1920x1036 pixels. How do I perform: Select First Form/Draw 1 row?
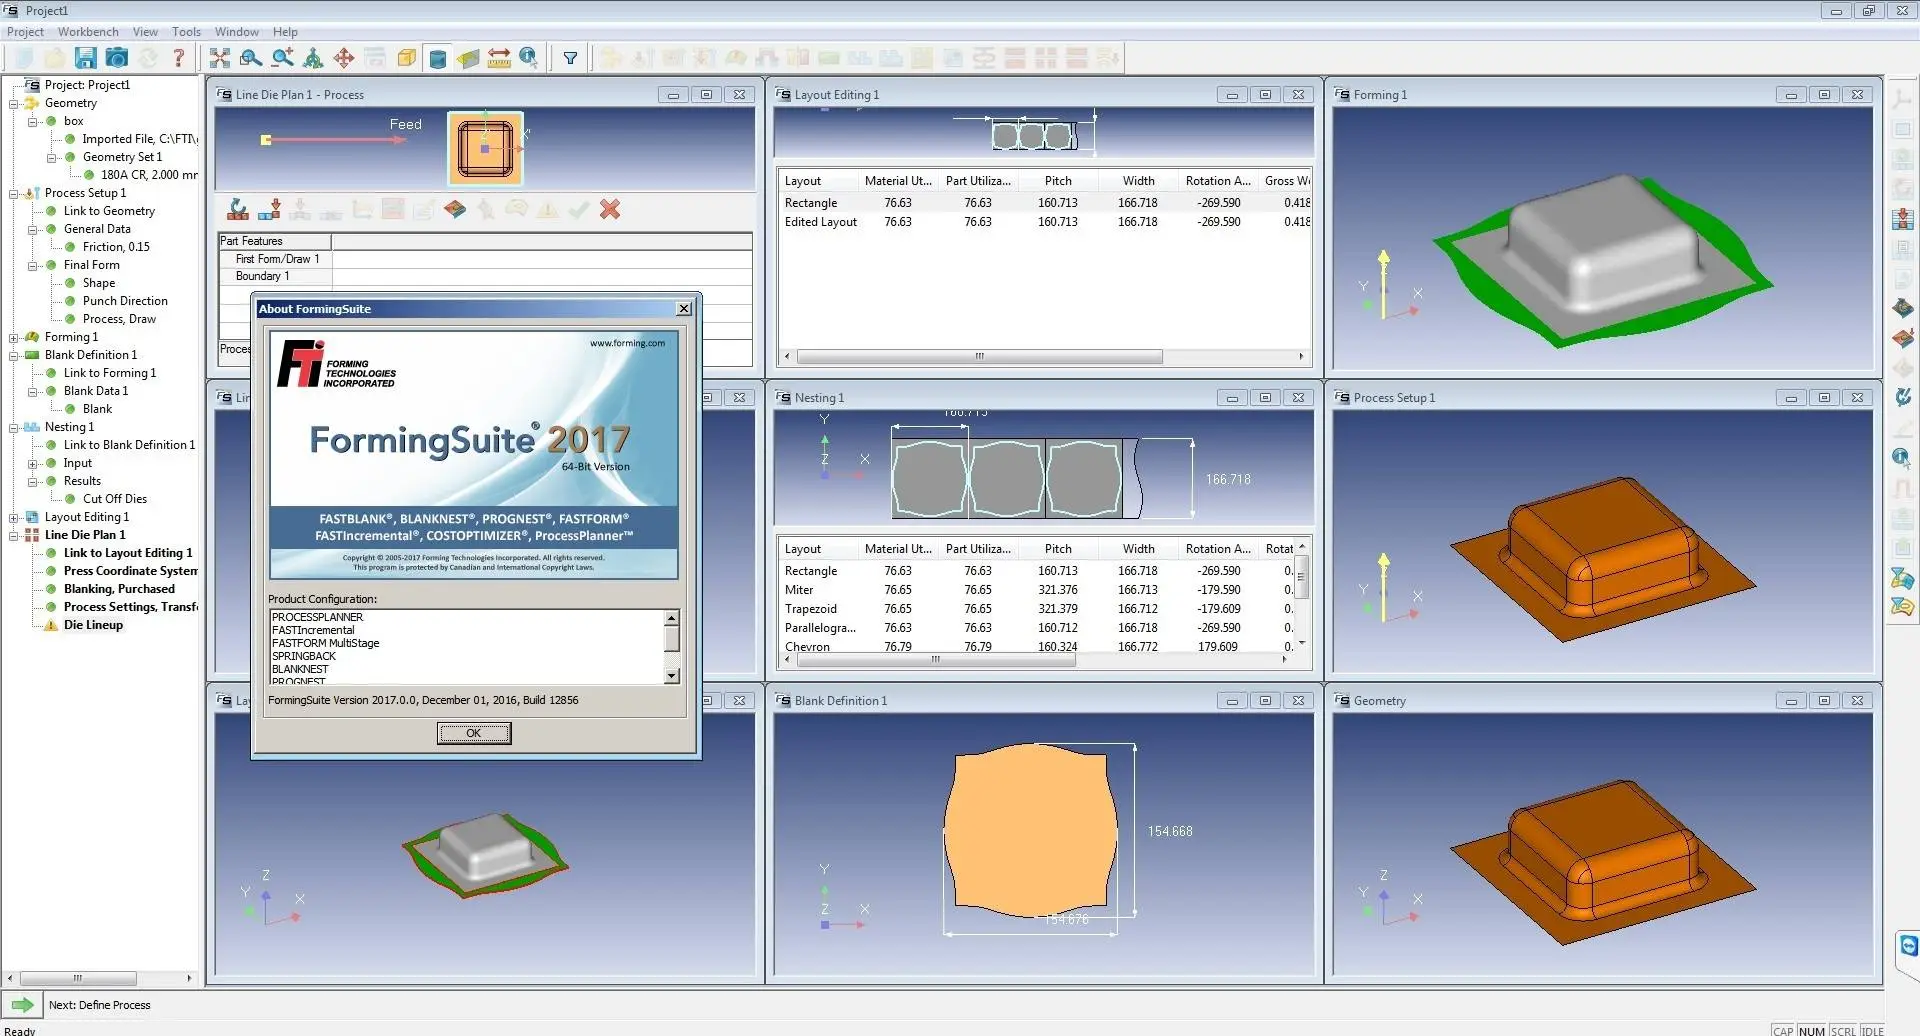pyautogui.click(x=485, y=259)
